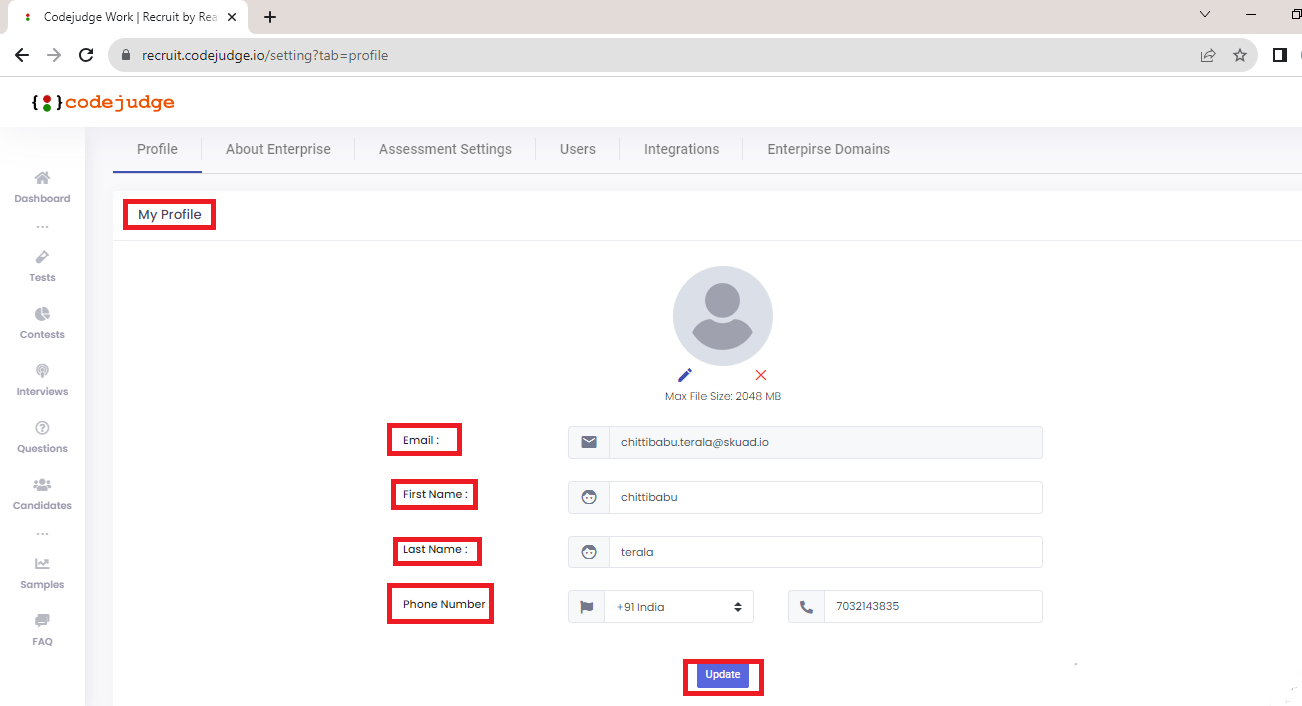Open the Samples section
The height and width of the screenshot is (706, 1302).
pyautogui.click(x=41, y=571)
